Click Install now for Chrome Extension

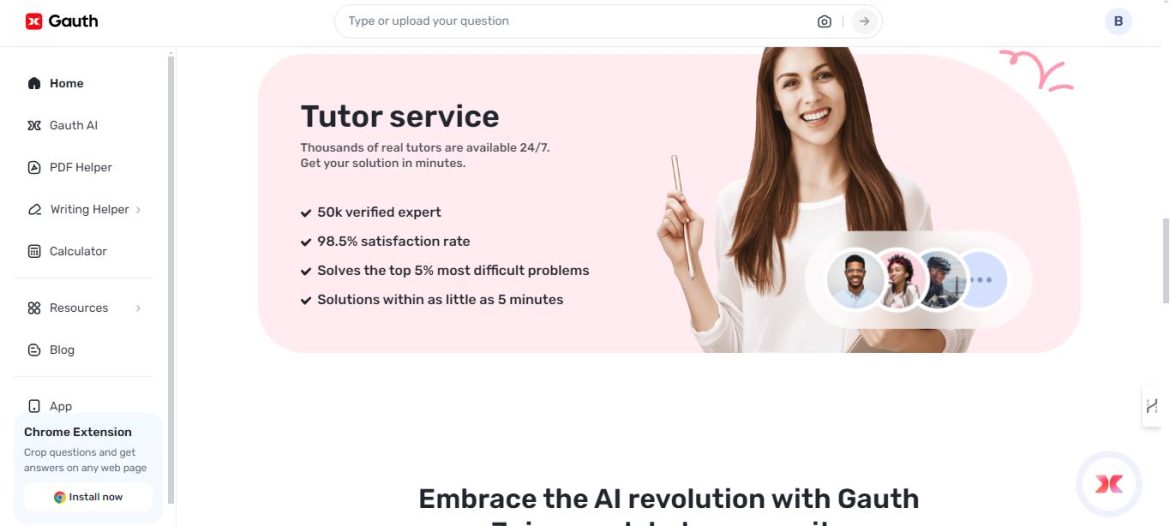click(x=88, y=497)
